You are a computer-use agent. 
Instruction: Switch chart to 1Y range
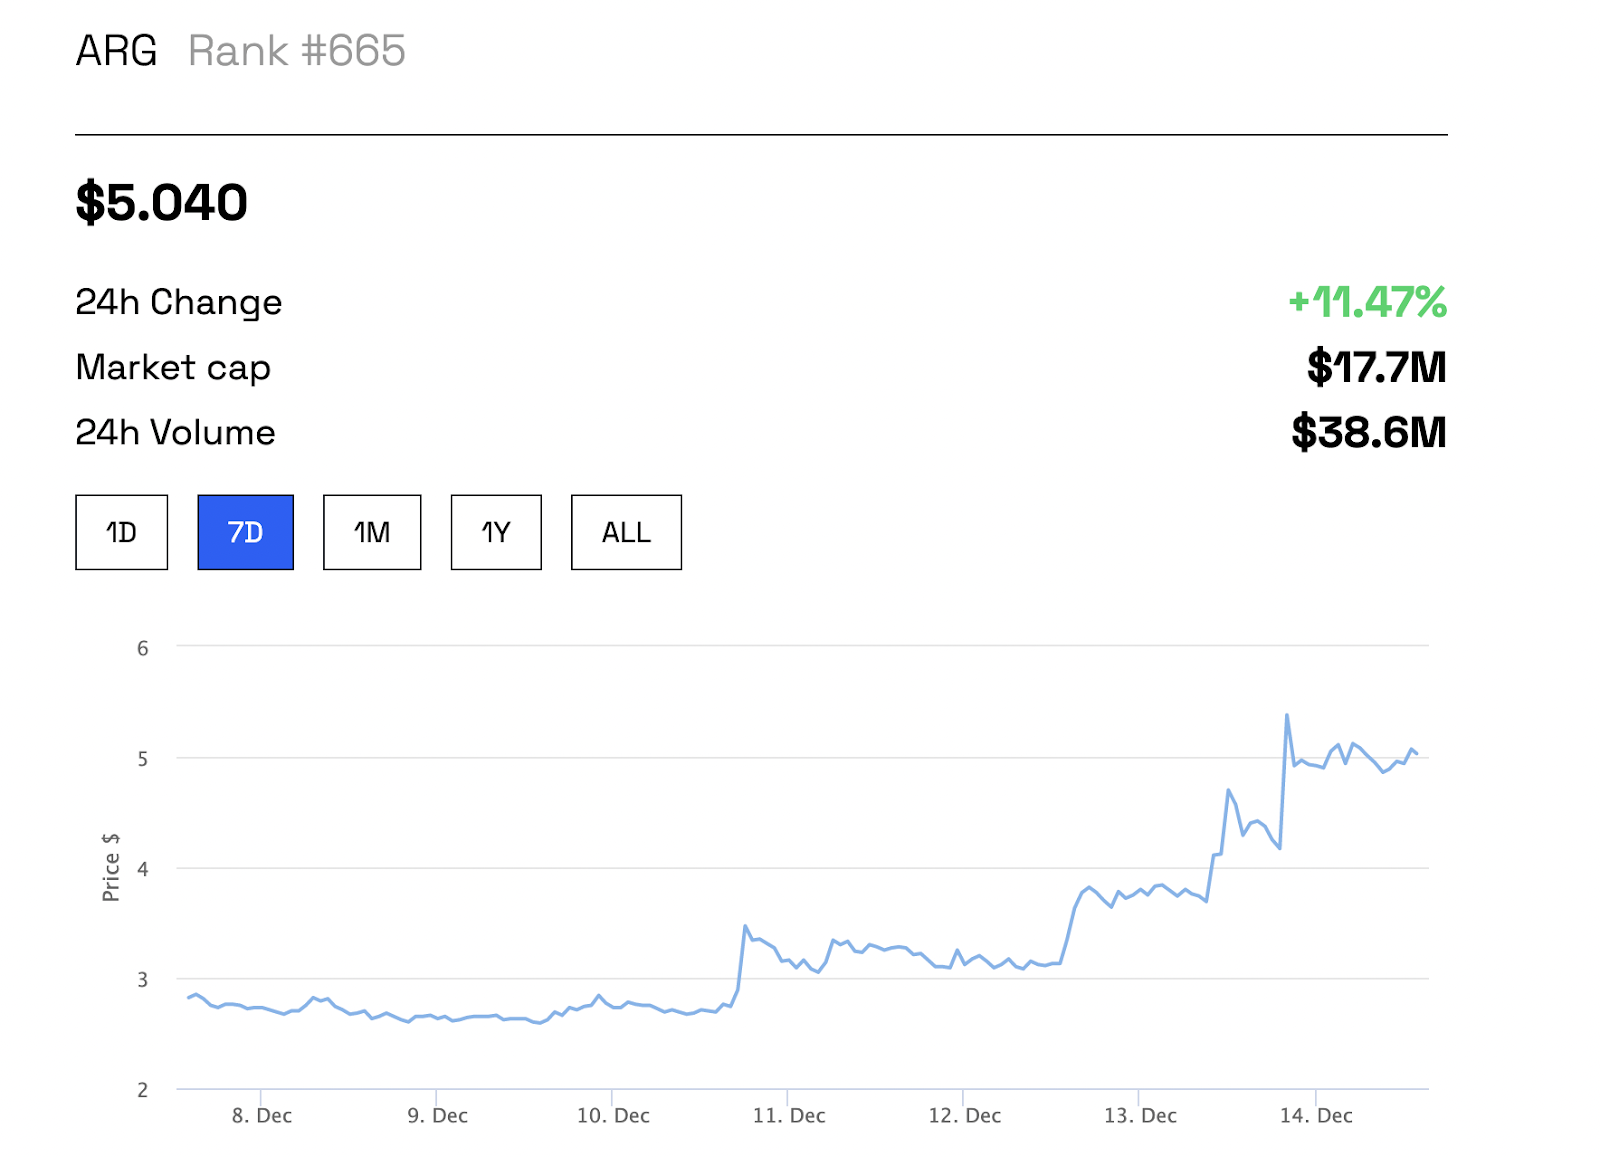pos(496,532)
